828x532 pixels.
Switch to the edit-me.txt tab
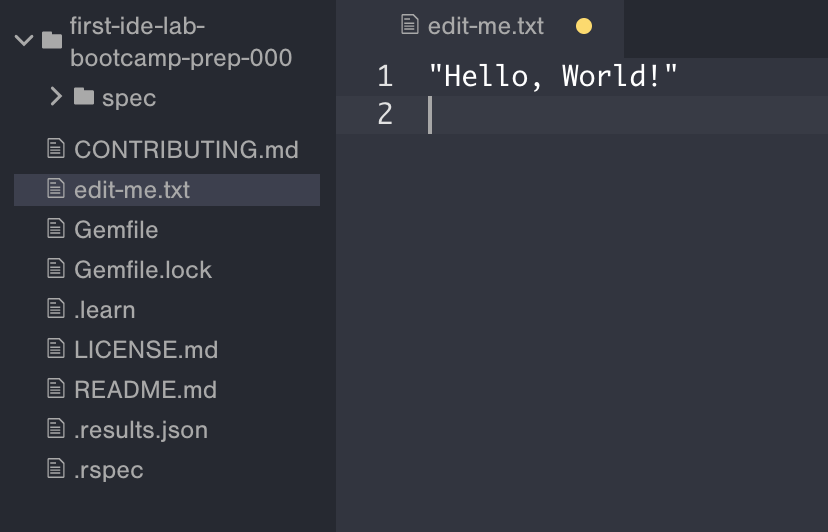point(485,26)
